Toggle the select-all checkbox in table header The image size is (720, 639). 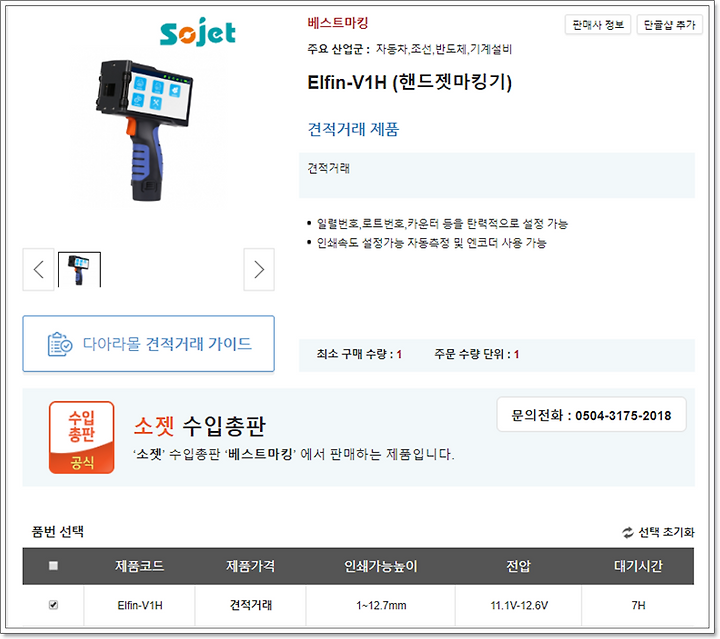point(53,566)
